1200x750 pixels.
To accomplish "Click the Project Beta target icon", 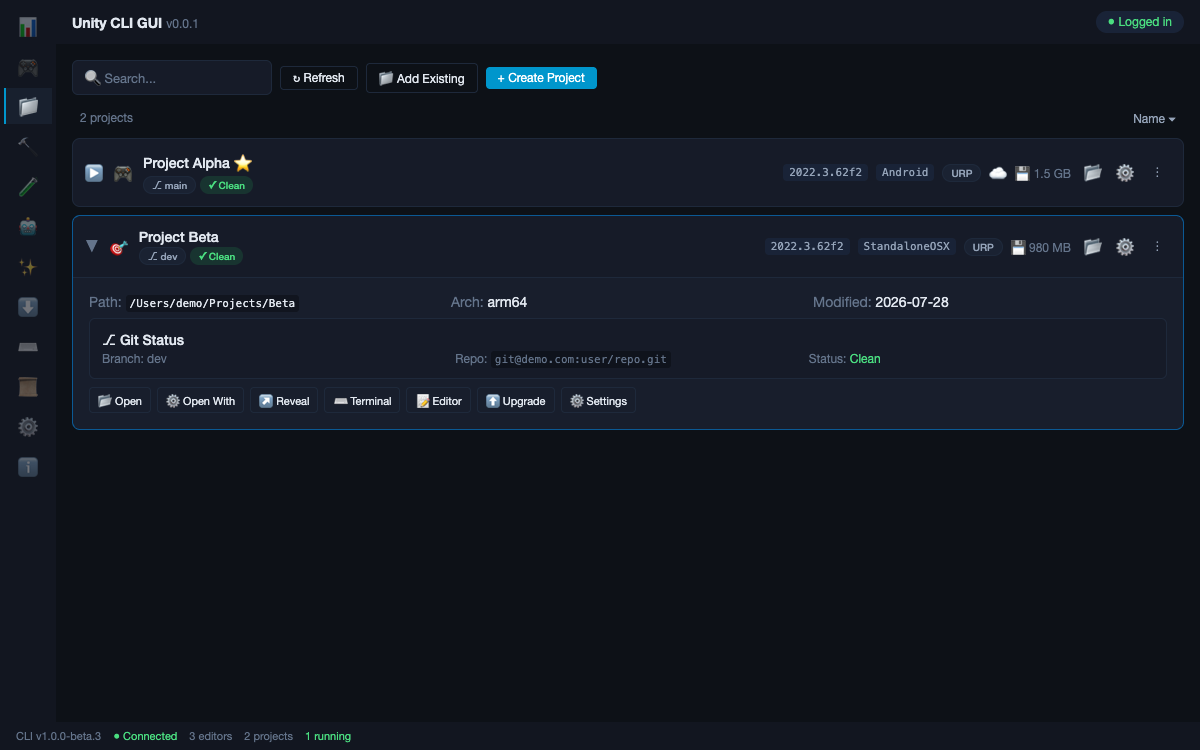I will point(119,247).
